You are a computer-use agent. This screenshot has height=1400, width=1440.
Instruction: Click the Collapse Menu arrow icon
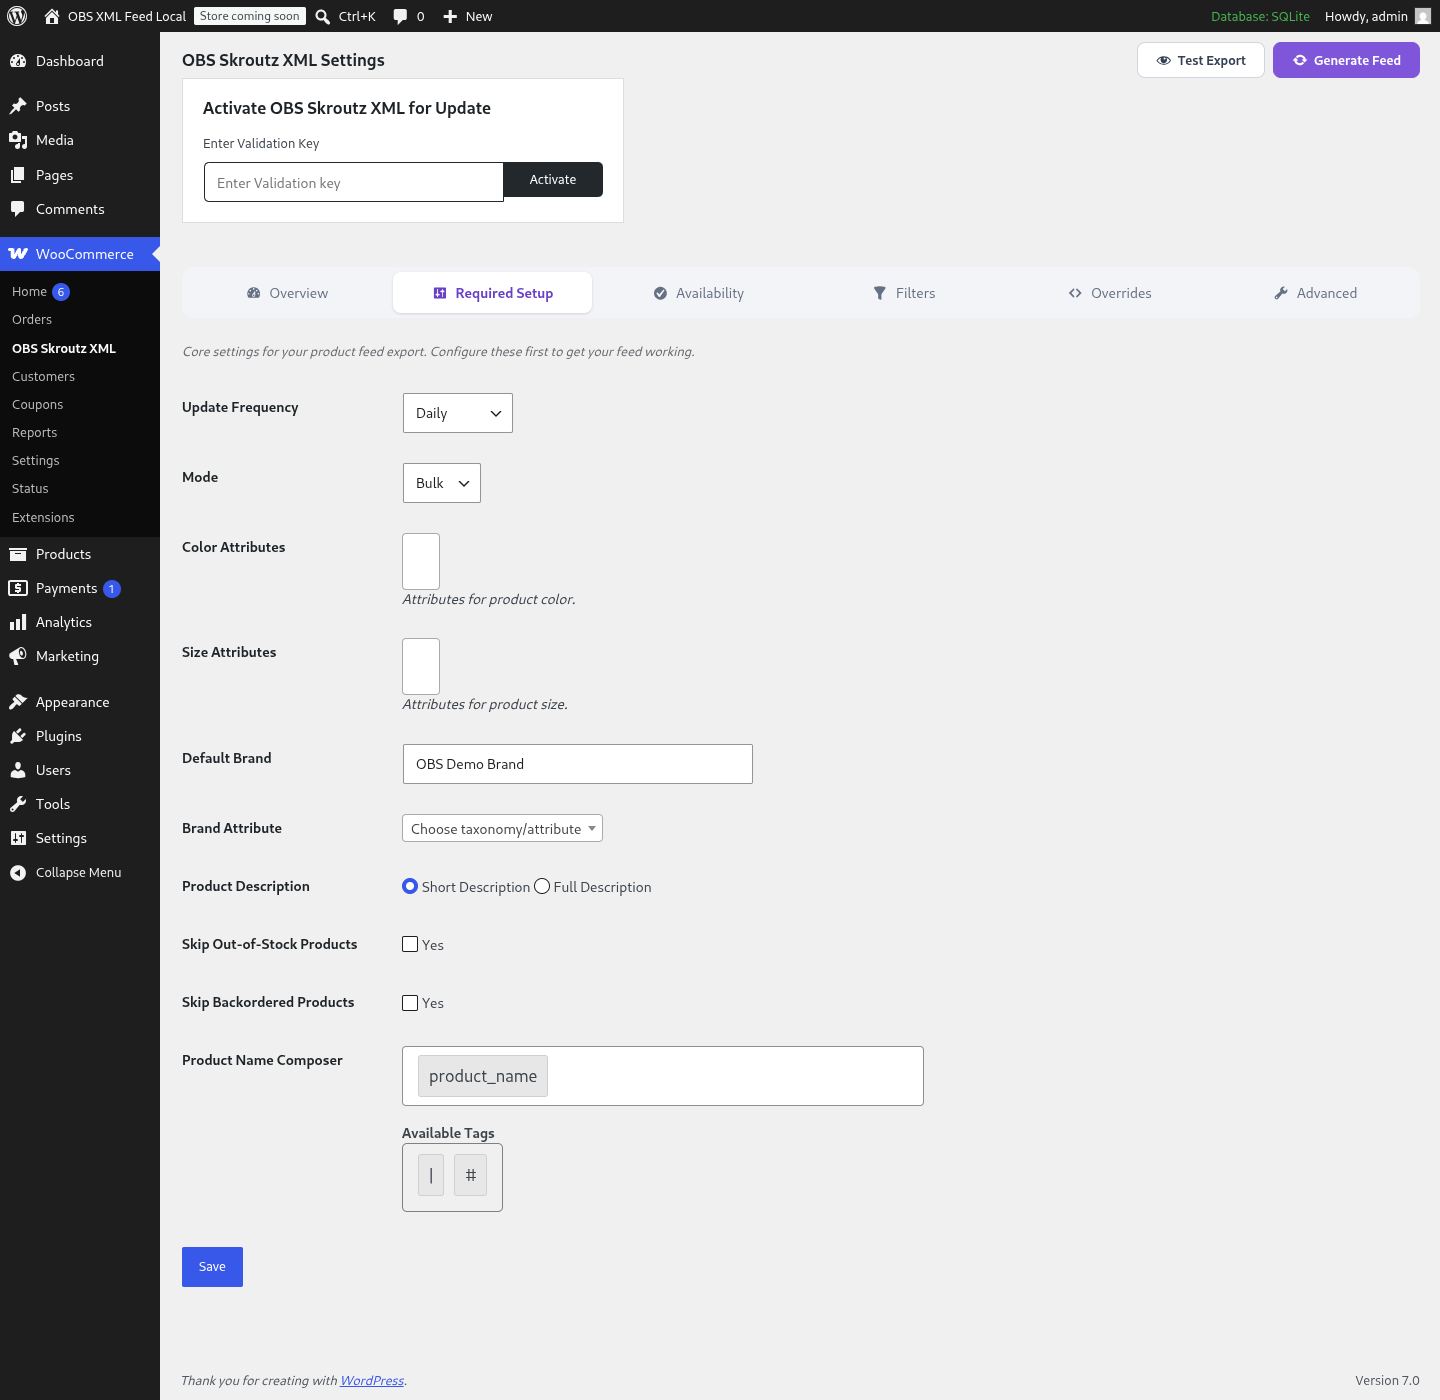click(x=18, y=873)
